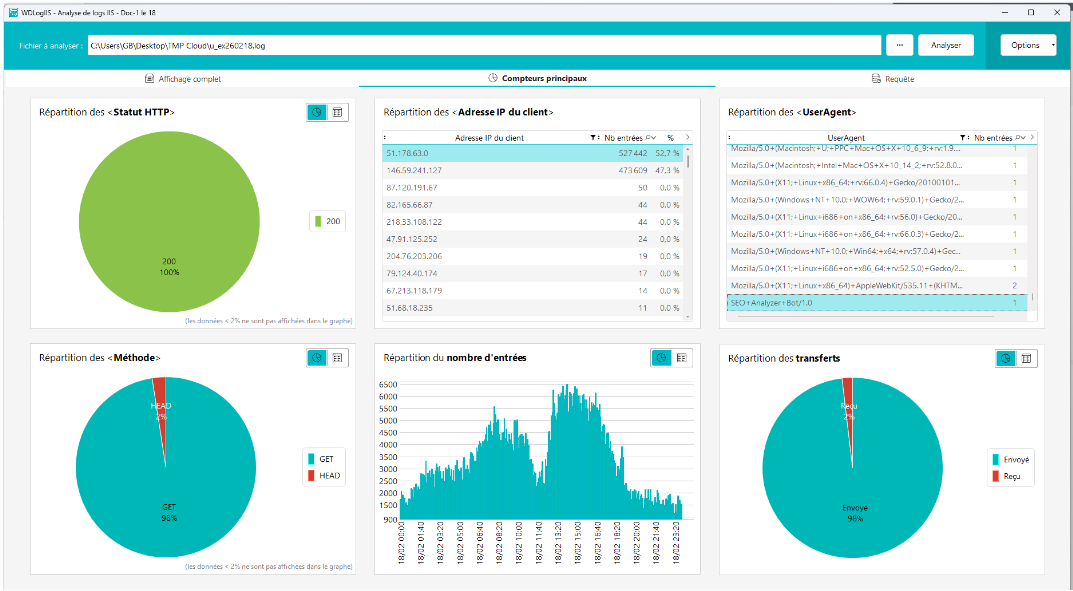
Task: Expand sort chevron of IP table Nb entrées
Action: pyautogui.click(x=654, y=138)
